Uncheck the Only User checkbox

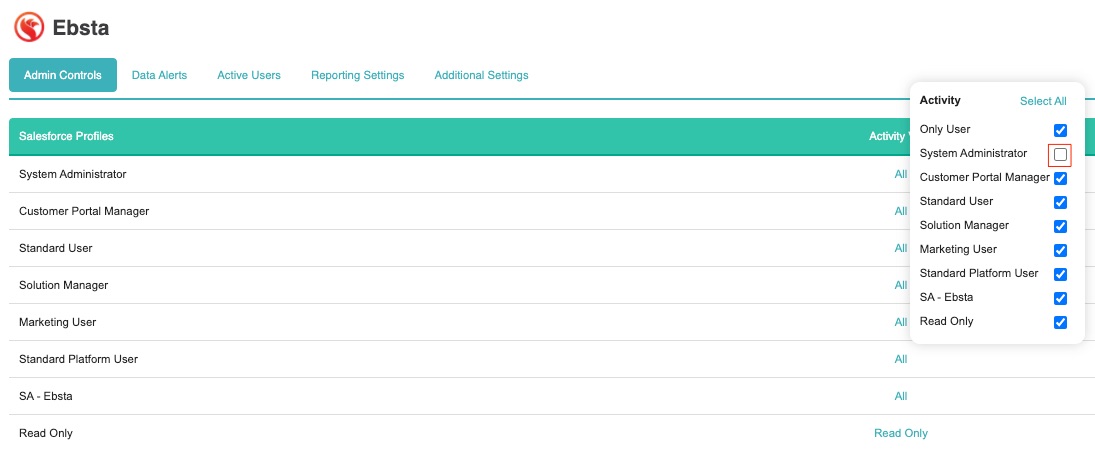pos(1060,130)
